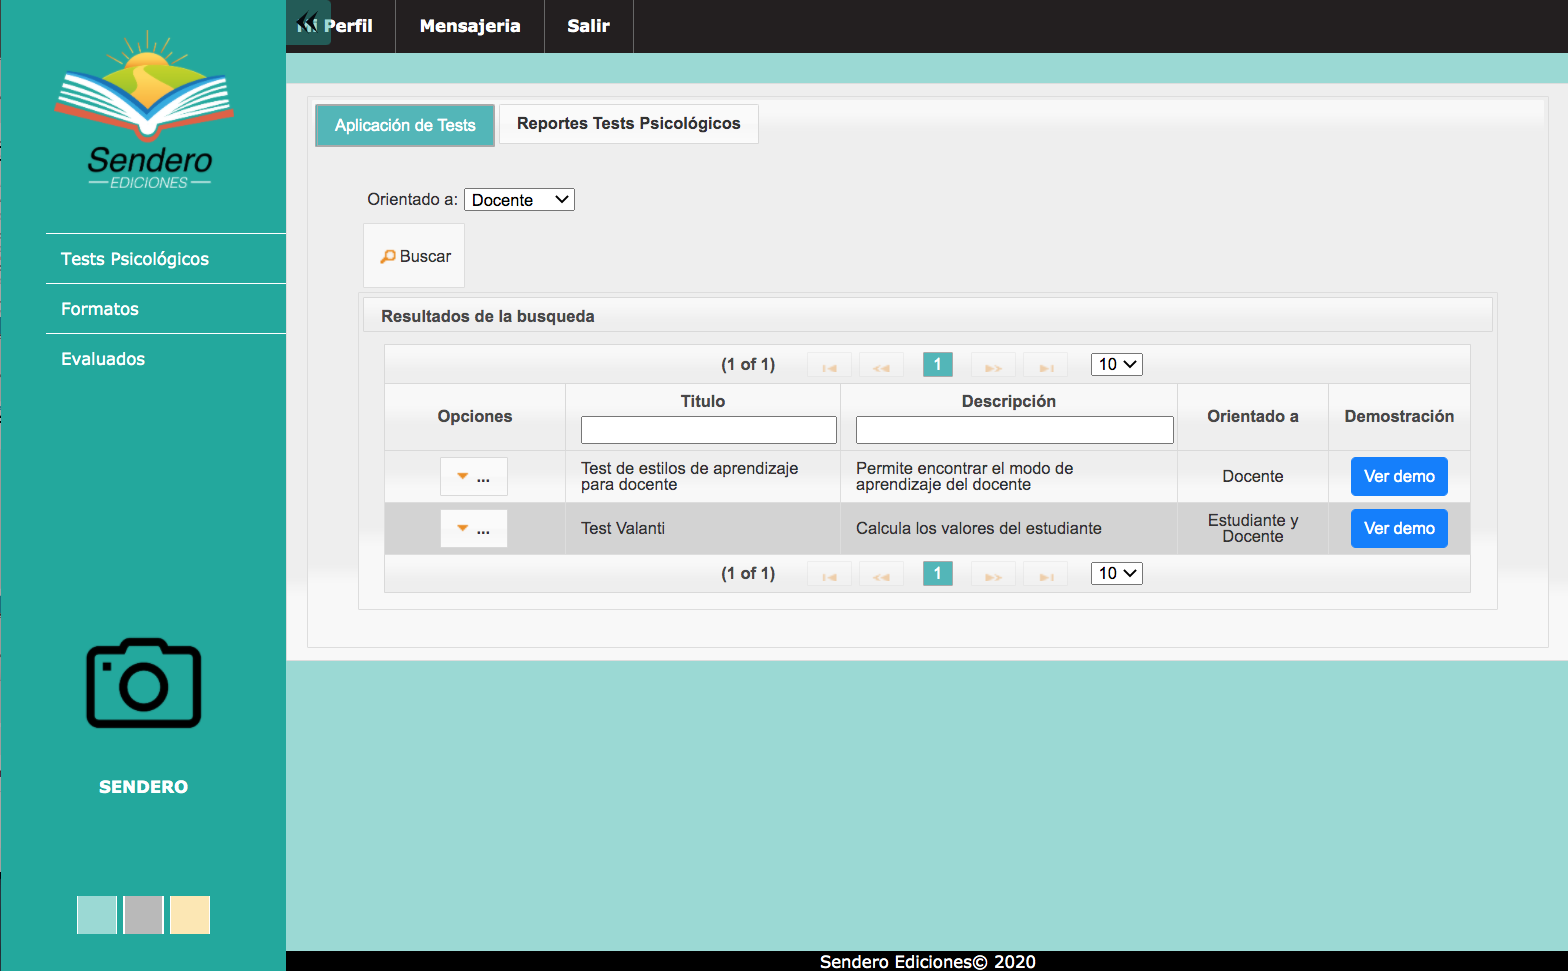
Task: Select the gray theme color swatch
Action: (x=143, y=915)
